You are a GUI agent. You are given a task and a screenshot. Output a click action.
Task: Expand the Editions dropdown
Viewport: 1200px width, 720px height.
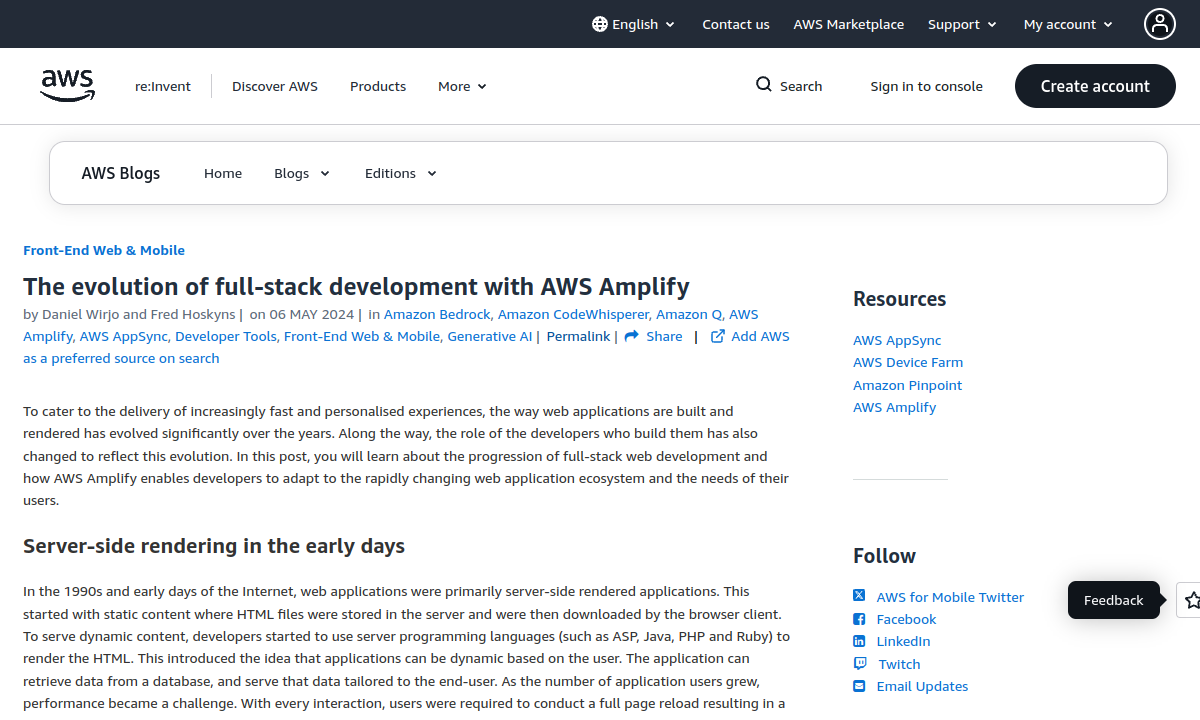pyautogui.click(x=401, y=173)
